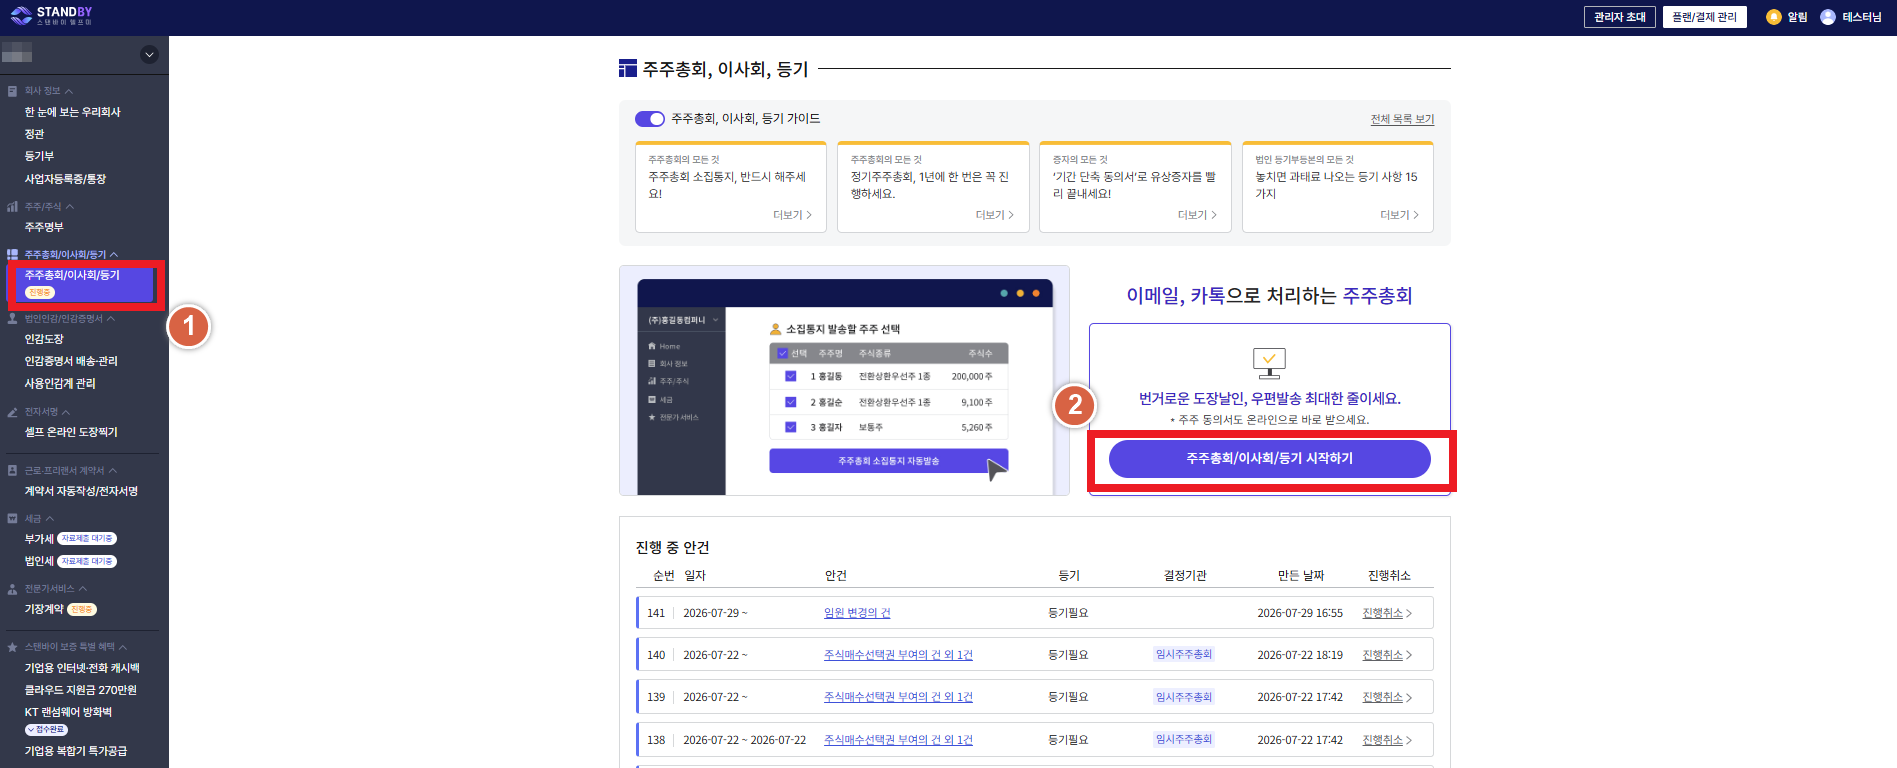Screen dimensions: 1897x768
Task: Click the date 2026-07-29 16:55
Action: pyautogui.click(x=1300, y=613)
